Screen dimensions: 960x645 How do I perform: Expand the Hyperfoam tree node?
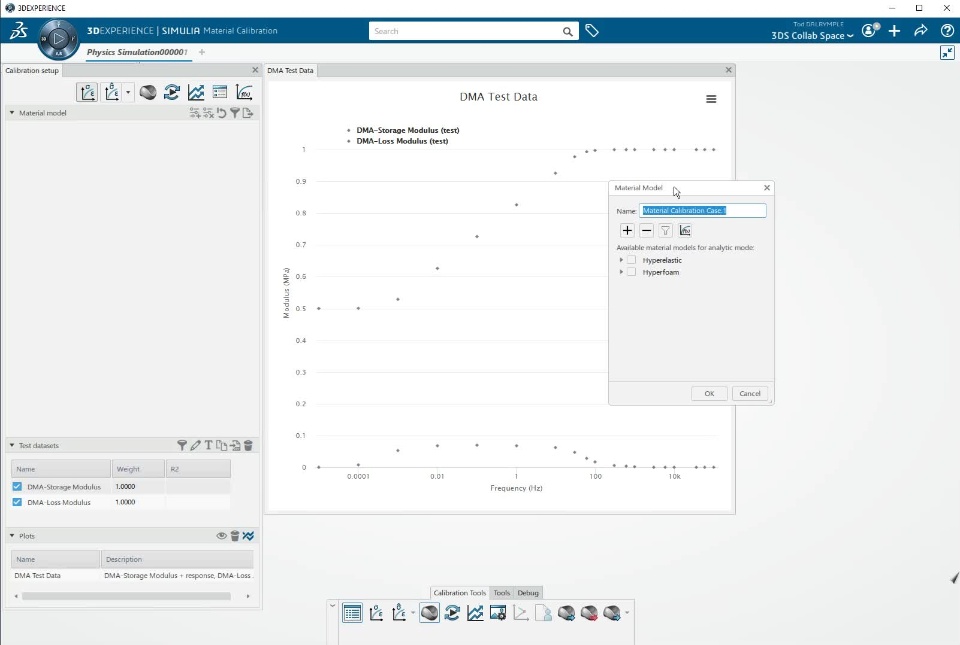coord(621,272)
